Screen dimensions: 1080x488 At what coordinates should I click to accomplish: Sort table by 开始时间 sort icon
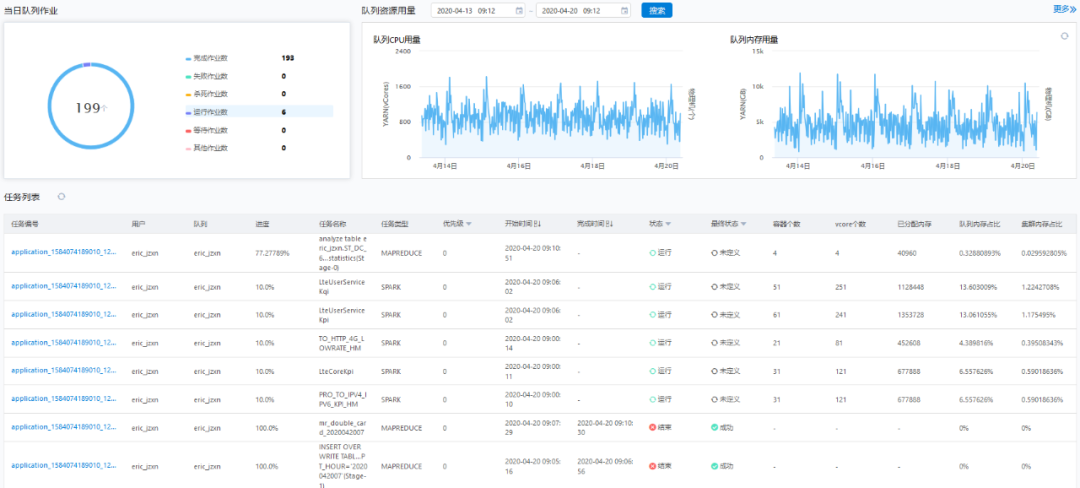[539, 224]
